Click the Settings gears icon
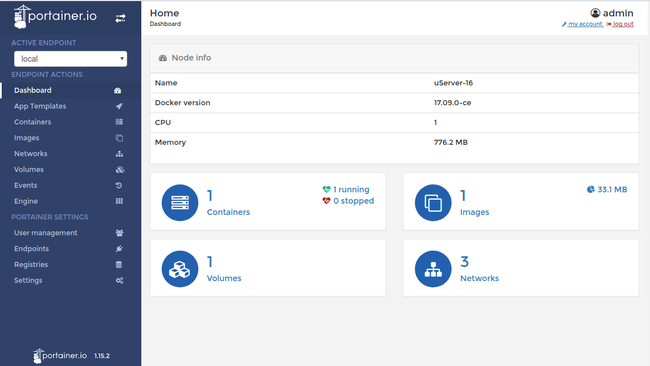 [x=119, y=281]
